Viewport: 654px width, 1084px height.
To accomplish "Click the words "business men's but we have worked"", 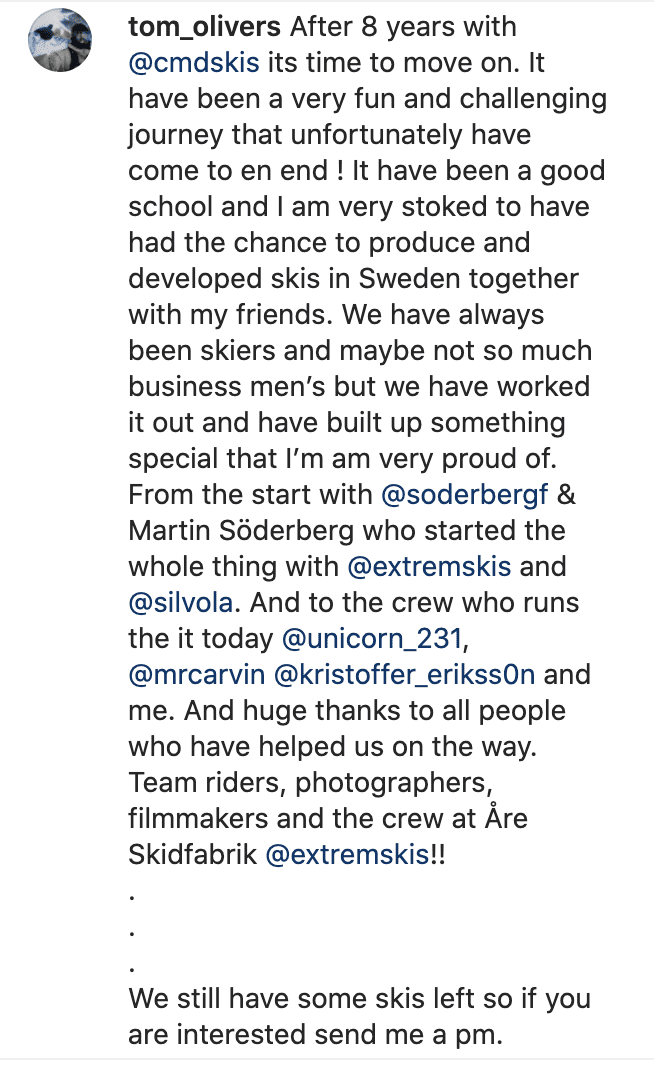I will click(x=359, y=386).
